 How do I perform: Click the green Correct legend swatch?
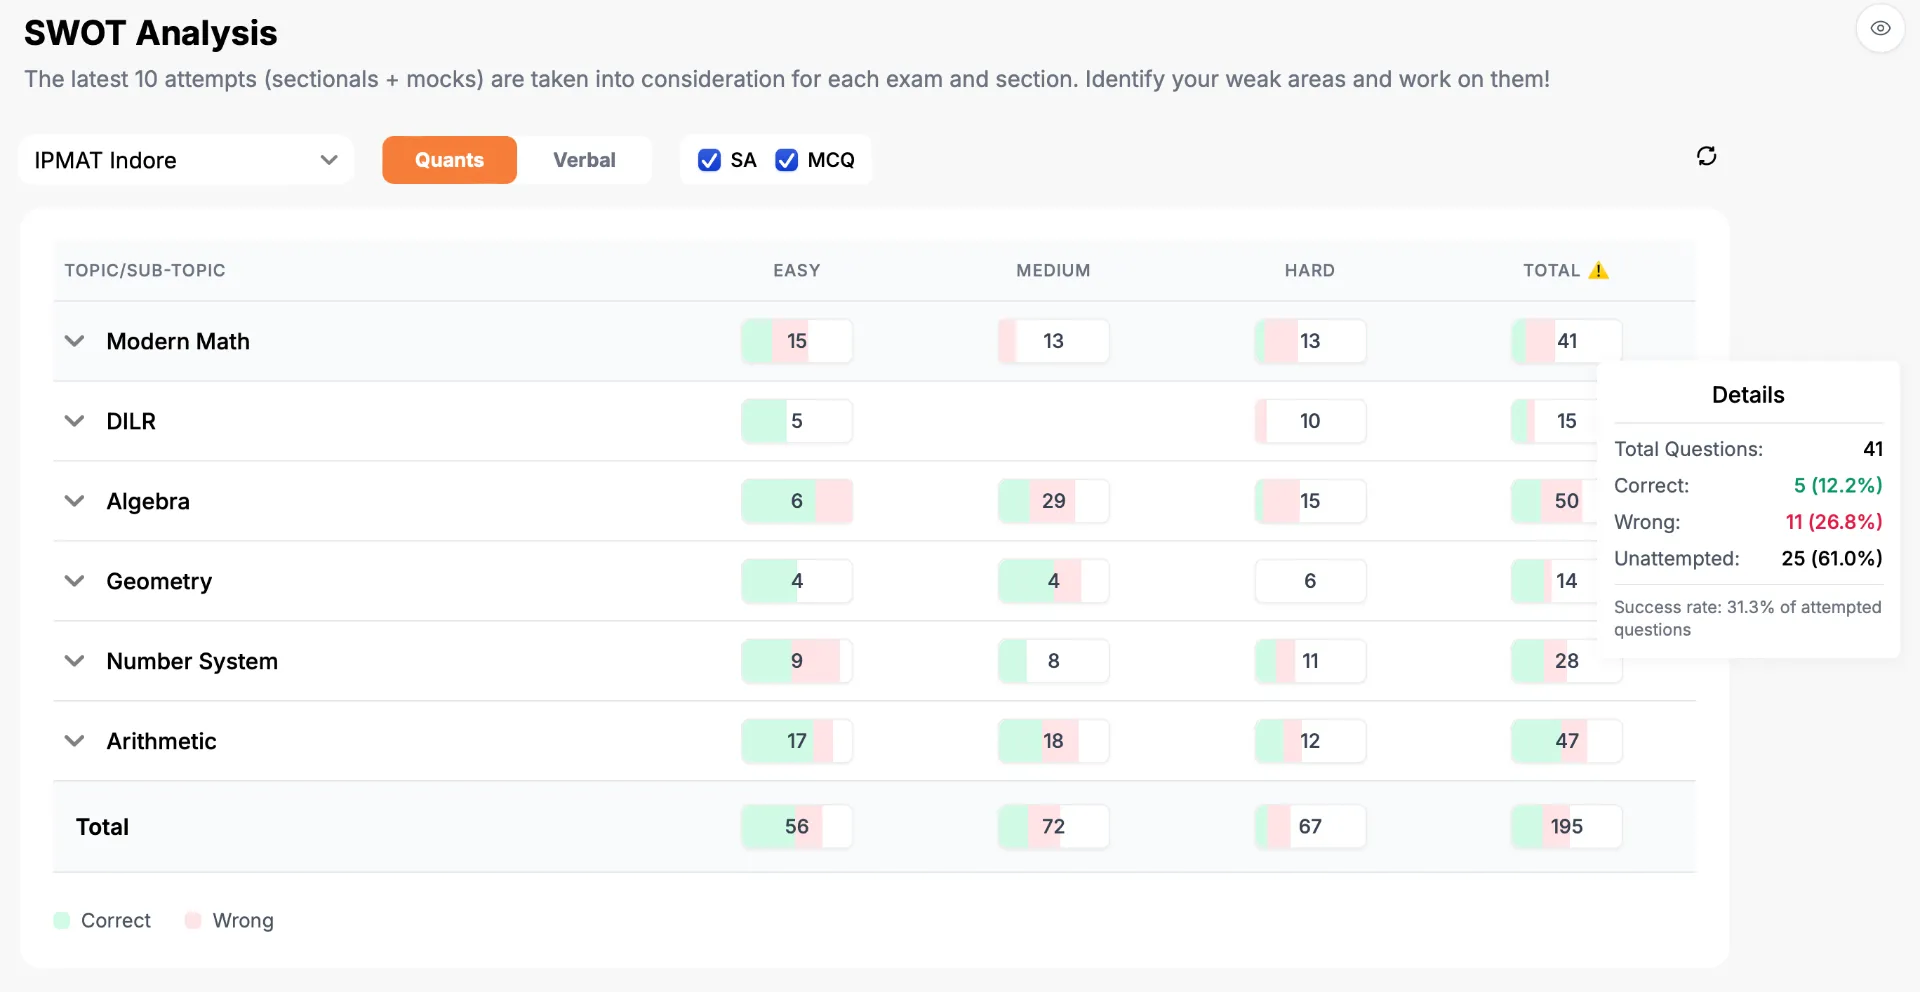click(62, 920)
